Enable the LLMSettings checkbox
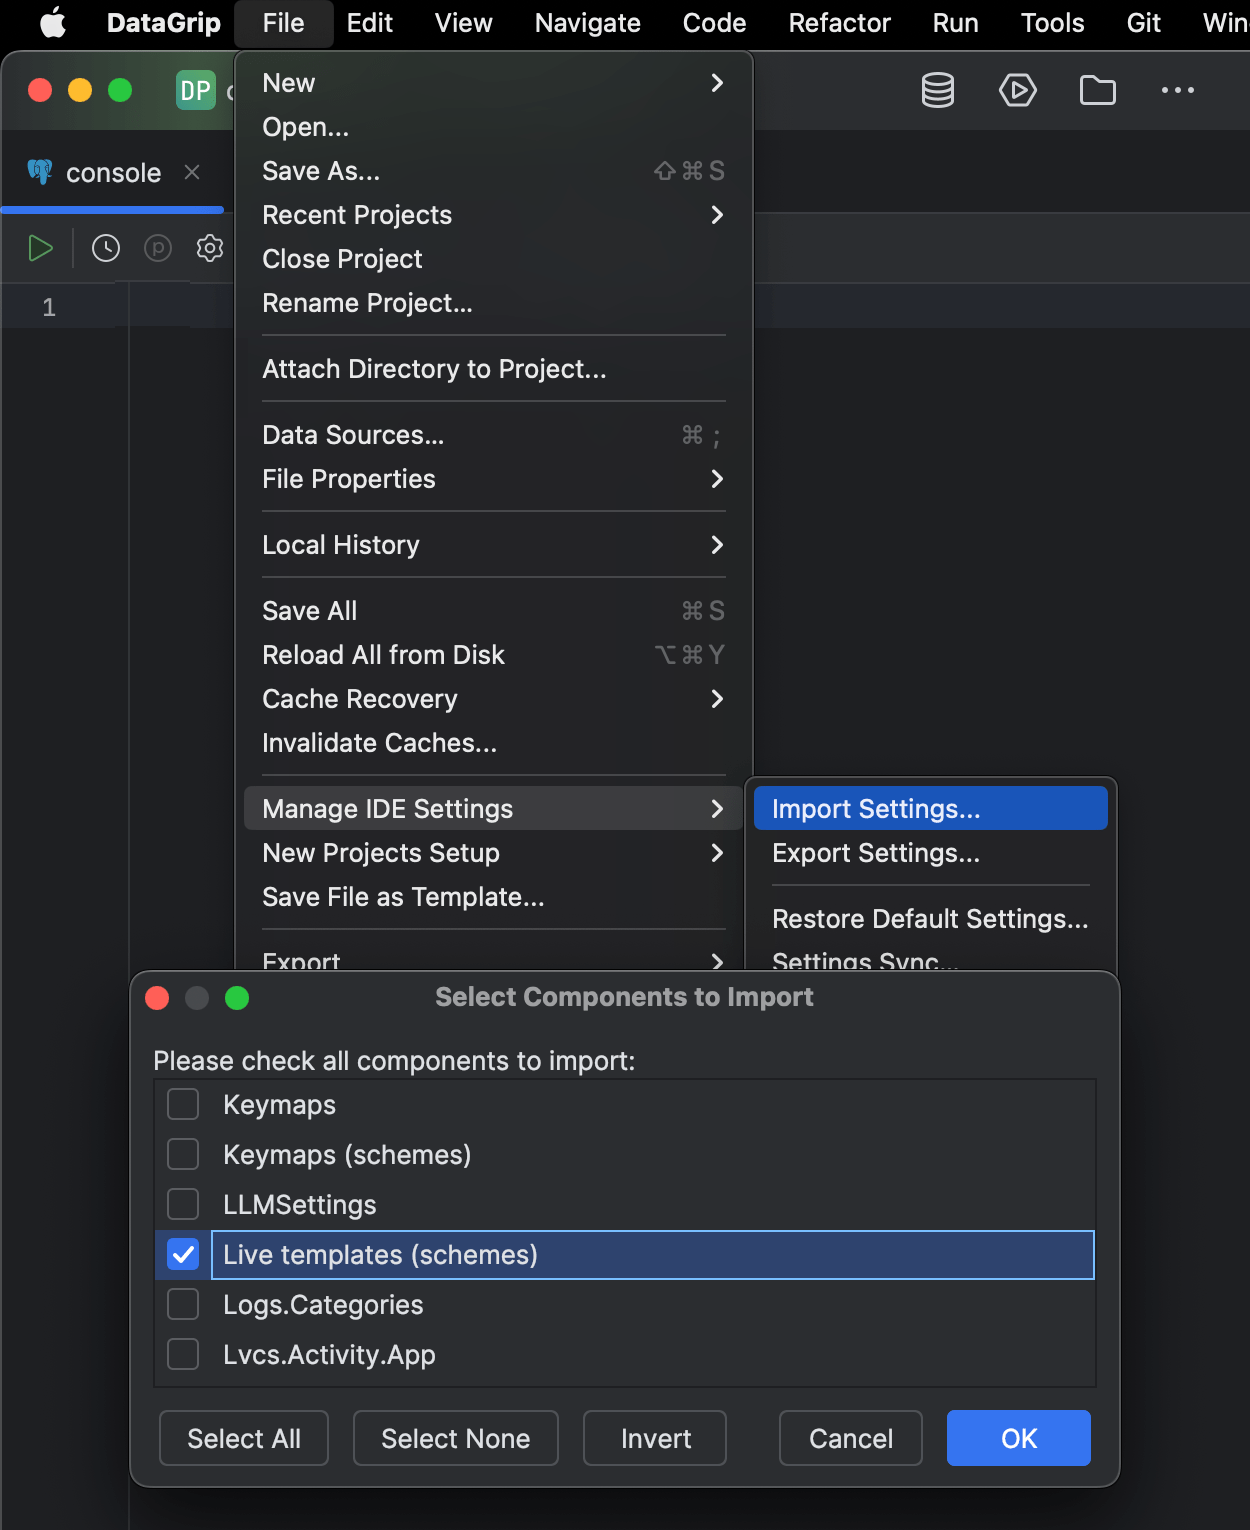1250x1530 pixels. click(183, 1204)
